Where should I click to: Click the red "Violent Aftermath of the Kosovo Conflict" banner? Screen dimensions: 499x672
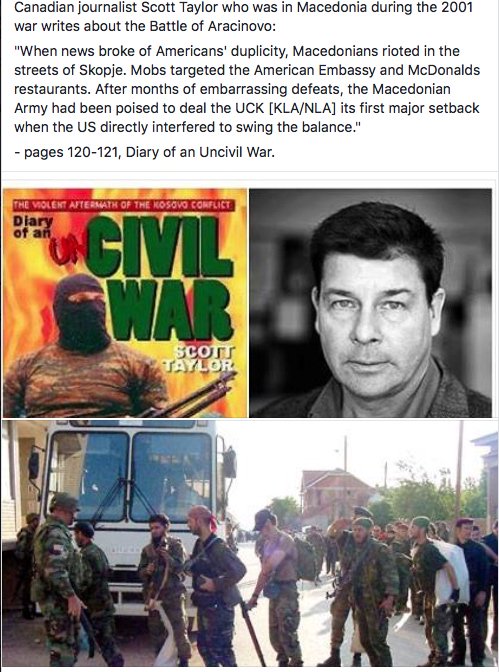coord(123,205)
